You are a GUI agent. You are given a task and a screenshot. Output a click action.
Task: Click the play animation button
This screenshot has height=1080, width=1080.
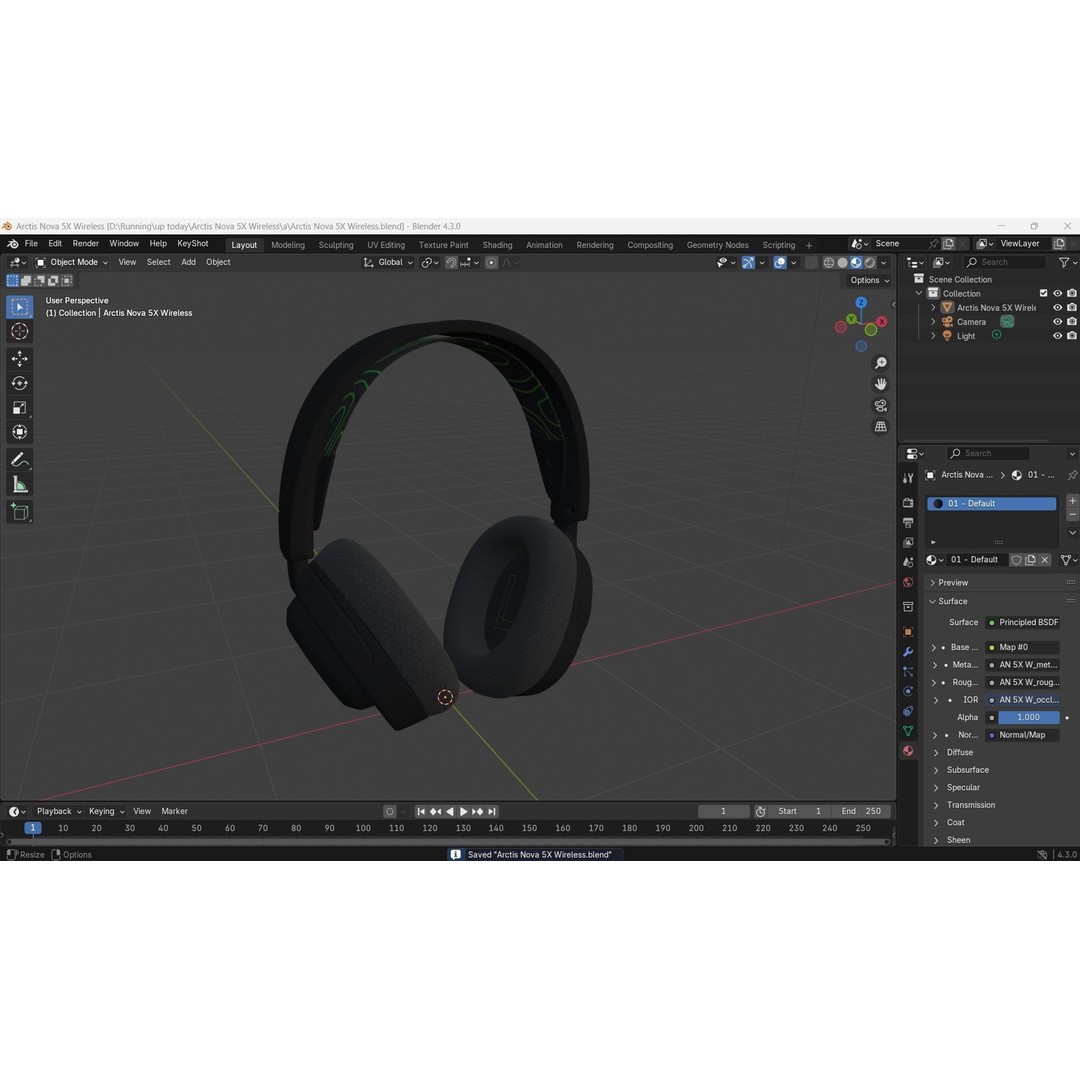click(x=464, y=812)
